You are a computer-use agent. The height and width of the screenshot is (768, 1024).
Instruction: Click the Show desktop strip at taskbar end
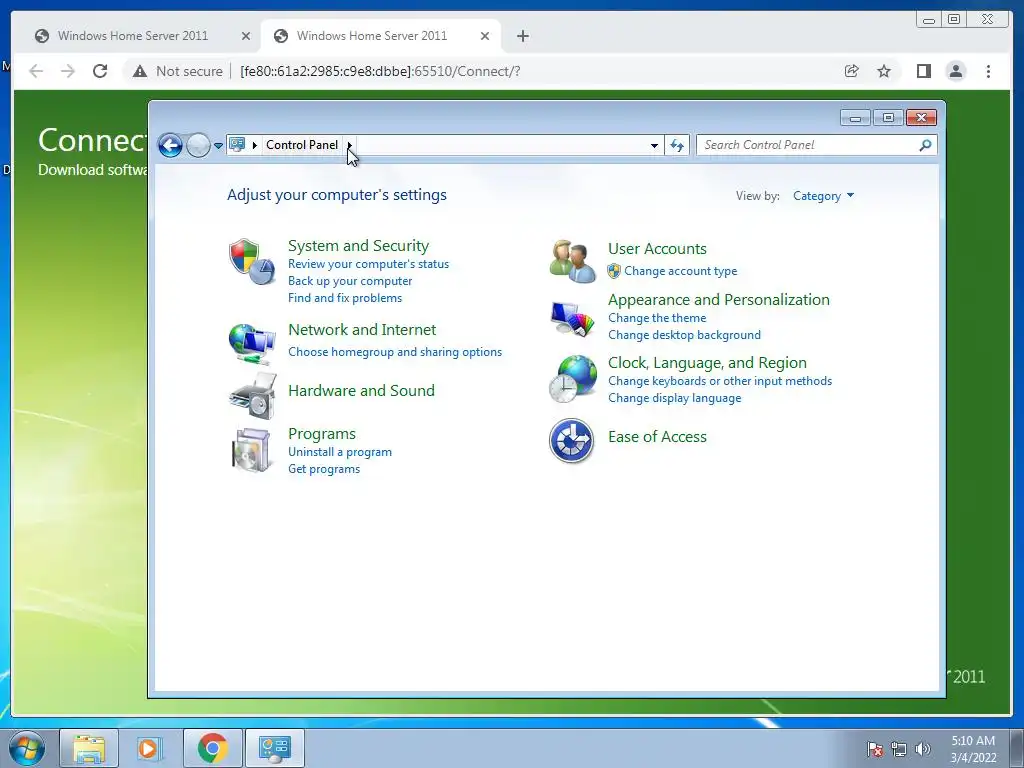(x=1017, y=748)
